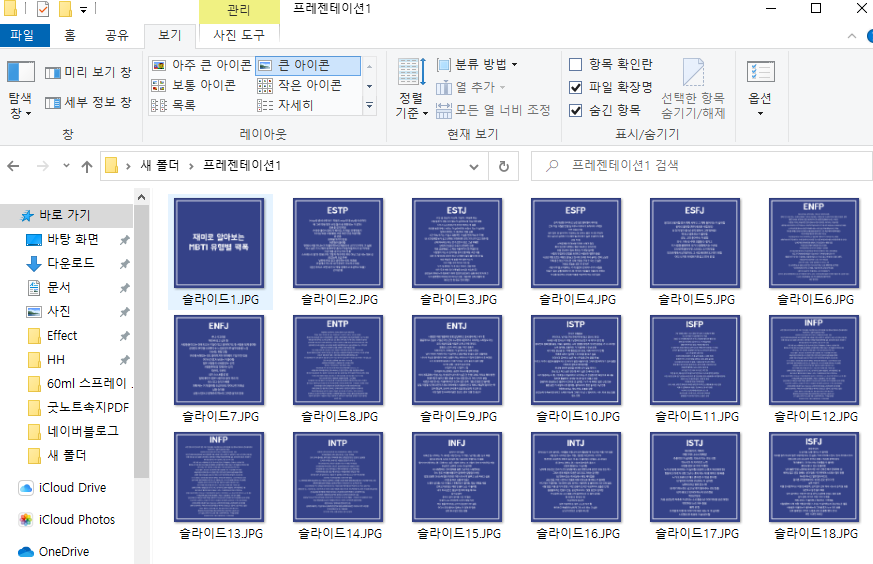Image resolution: width=873 pixels, height=564 pixels.
Task: Select 큰 아이콘 layout
Action: (307, 65)
